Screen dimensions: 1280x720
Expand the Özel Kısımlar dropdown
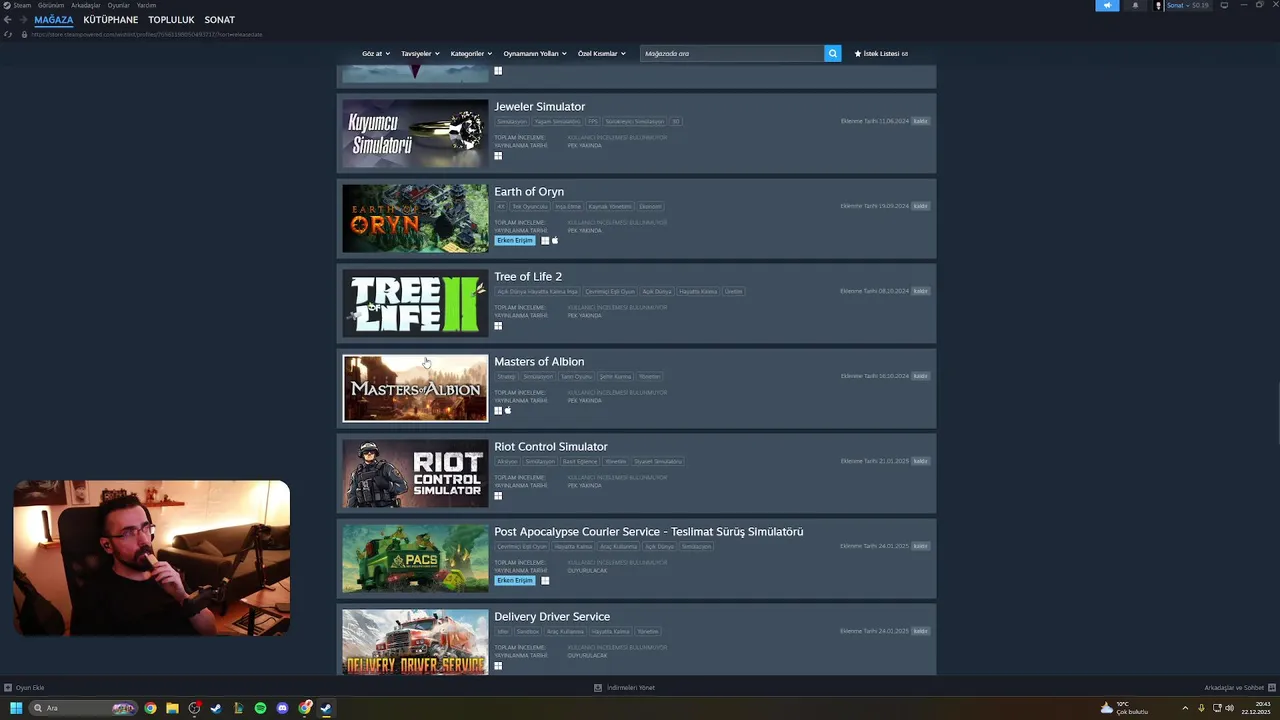[x=601, y=53]
